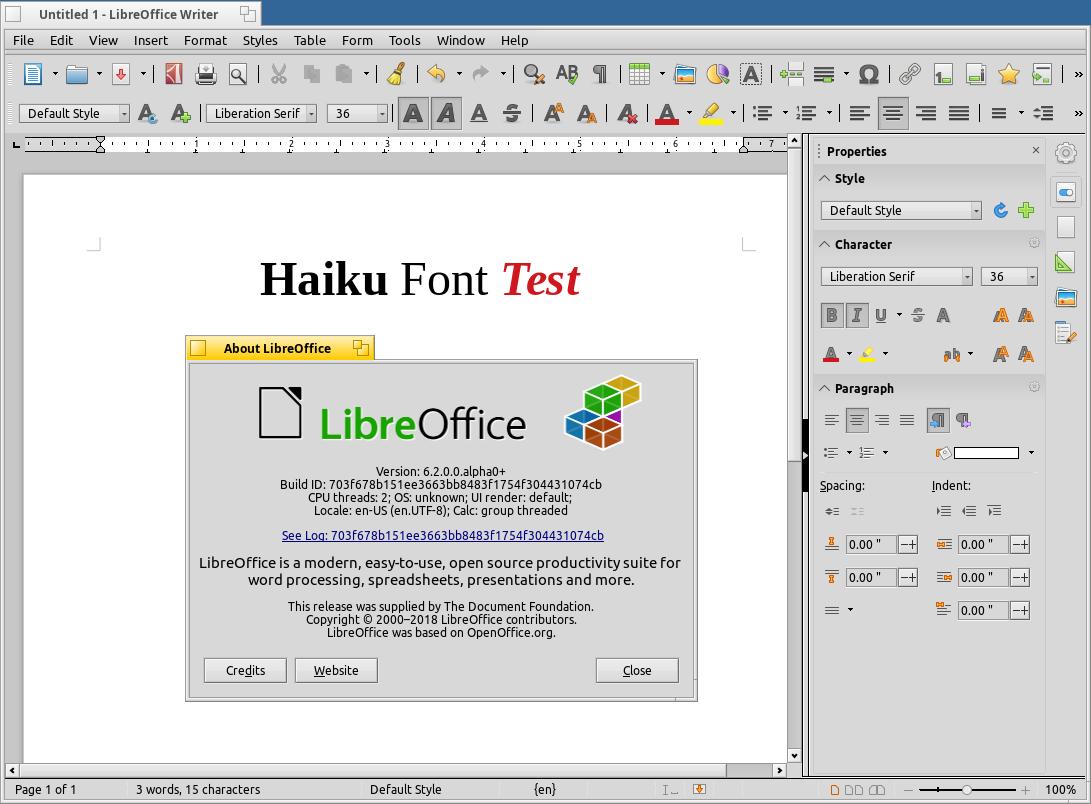Screen dimensions: 1091x804
Task: Open the File menu
Action: pyautogui.click(x=24, y=40)
